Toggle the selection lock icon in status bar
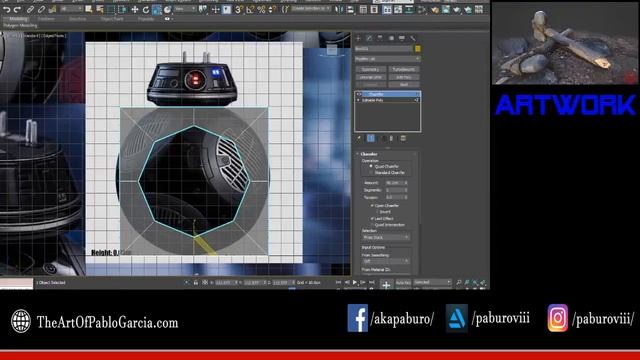Viewport: 640px width, 360px height. click(x=196, y=282)
